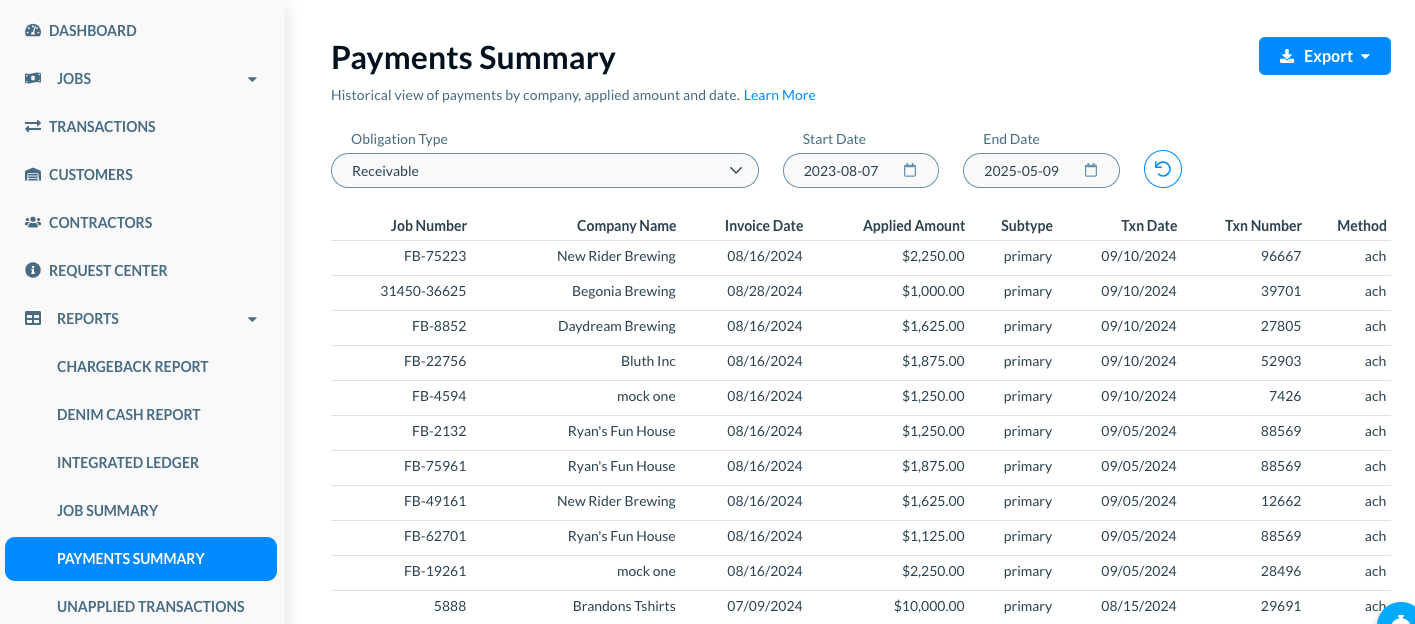Click the End Date field
Screen dimensions: 1415x624
pos(1041,171)
